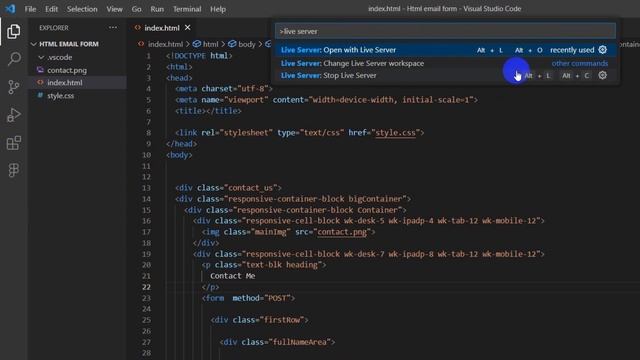Image resolution: width=640 pixels, height=360 pixels.
Task: Click the HTML icon on index.html tab
Action: click(138, 28)
